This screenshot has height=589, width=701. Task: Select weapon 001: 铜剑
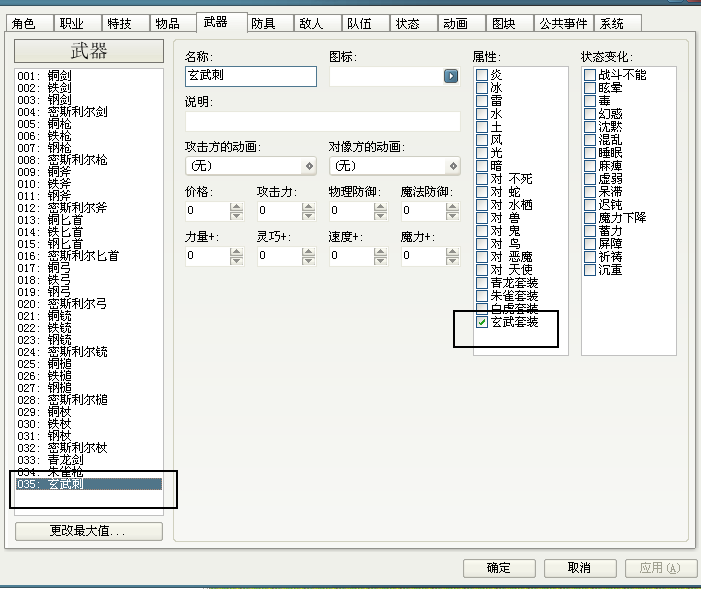89,76
